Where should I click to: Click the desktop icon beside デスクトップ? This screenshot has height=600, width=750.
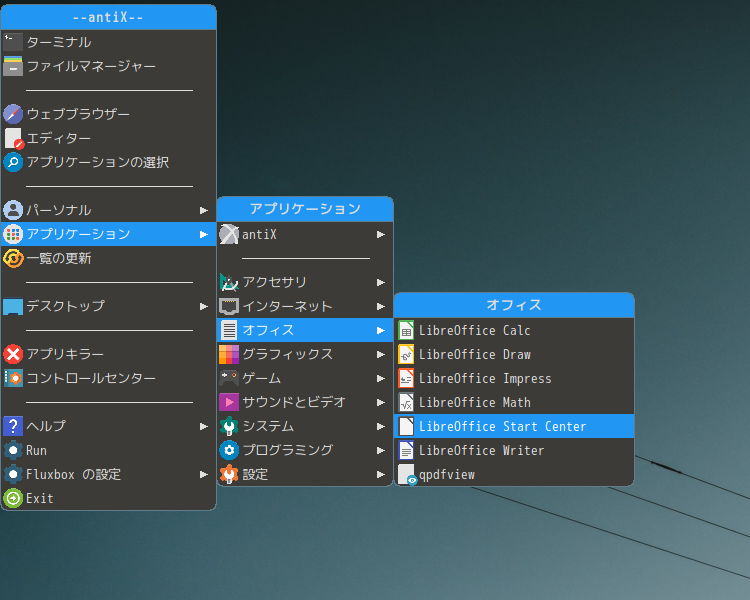pos(13,306)
